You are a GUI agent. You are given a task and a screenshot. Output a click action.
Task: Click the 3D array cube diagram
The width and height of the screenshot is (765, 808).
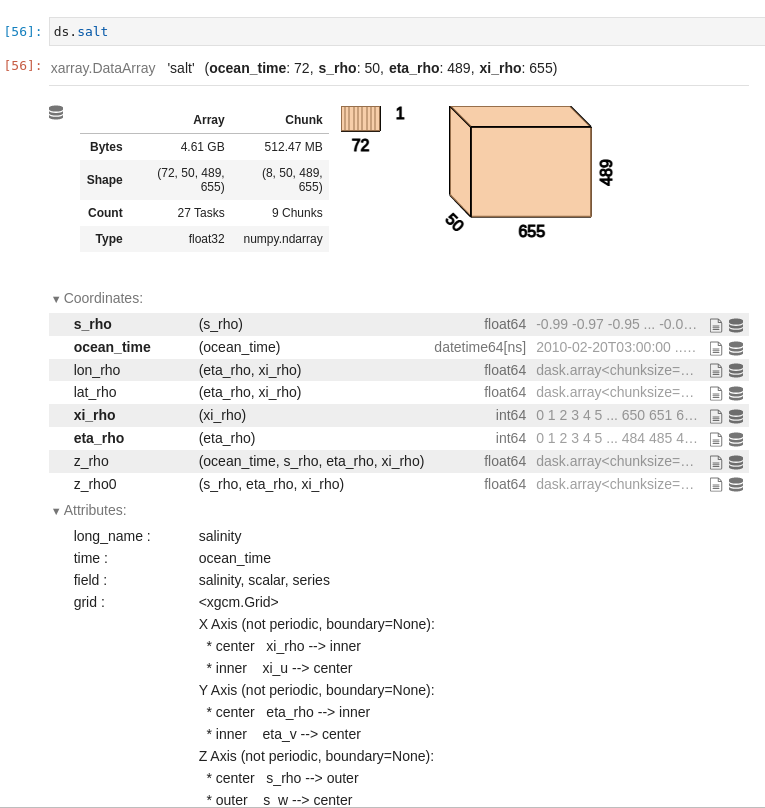click(x=520, y=162)
